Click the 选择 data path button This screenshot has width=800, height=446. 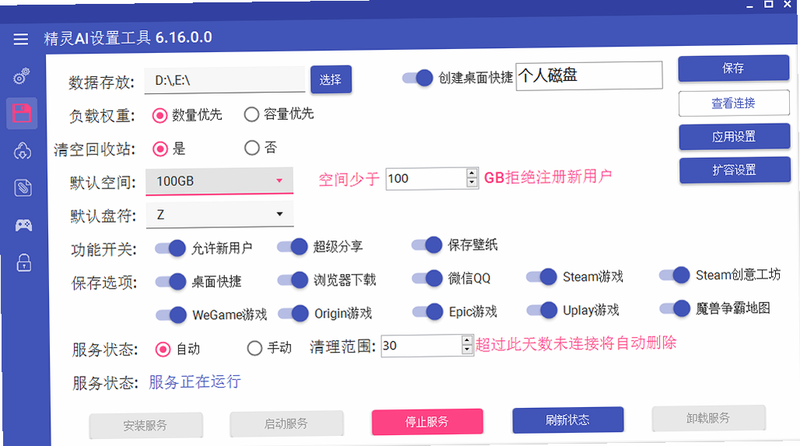(331, 80)
